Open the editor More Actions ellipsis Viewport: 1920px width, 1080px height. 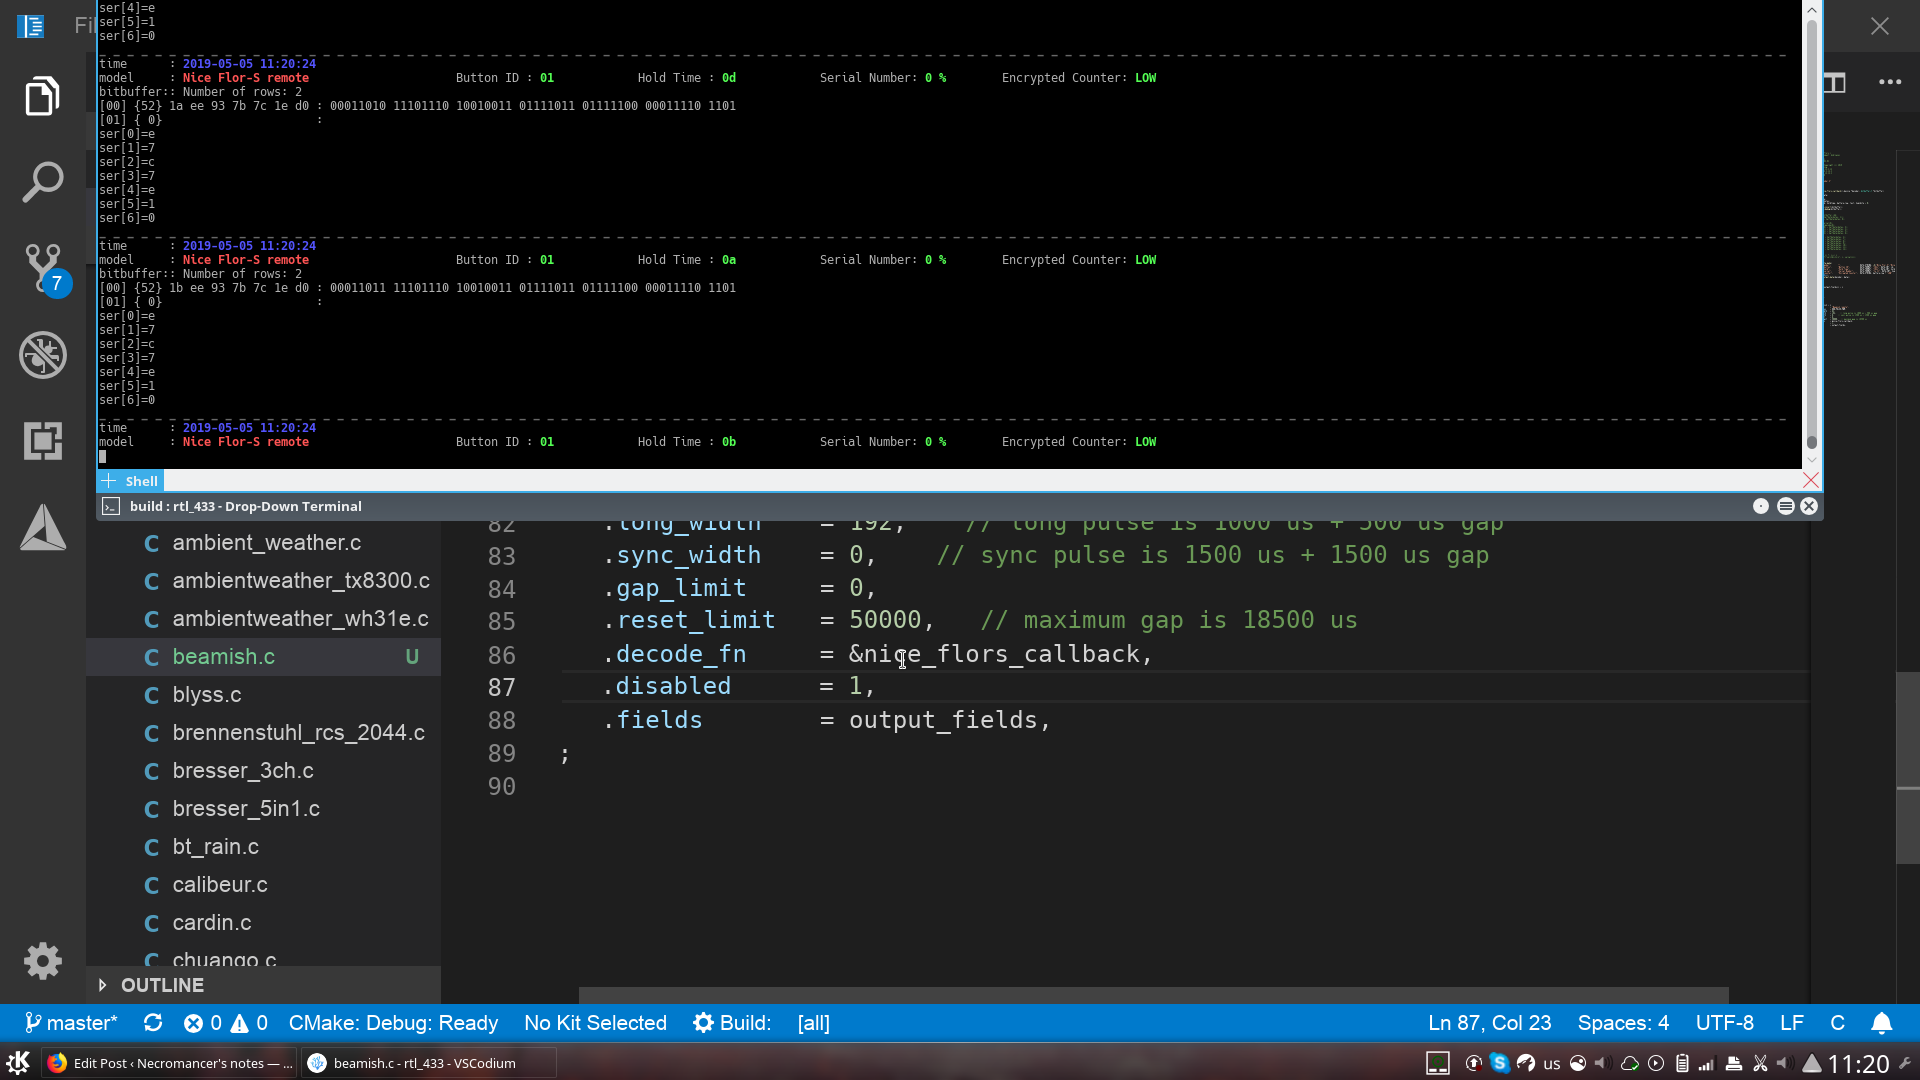pyautogui.click(x=1890, y=83)
